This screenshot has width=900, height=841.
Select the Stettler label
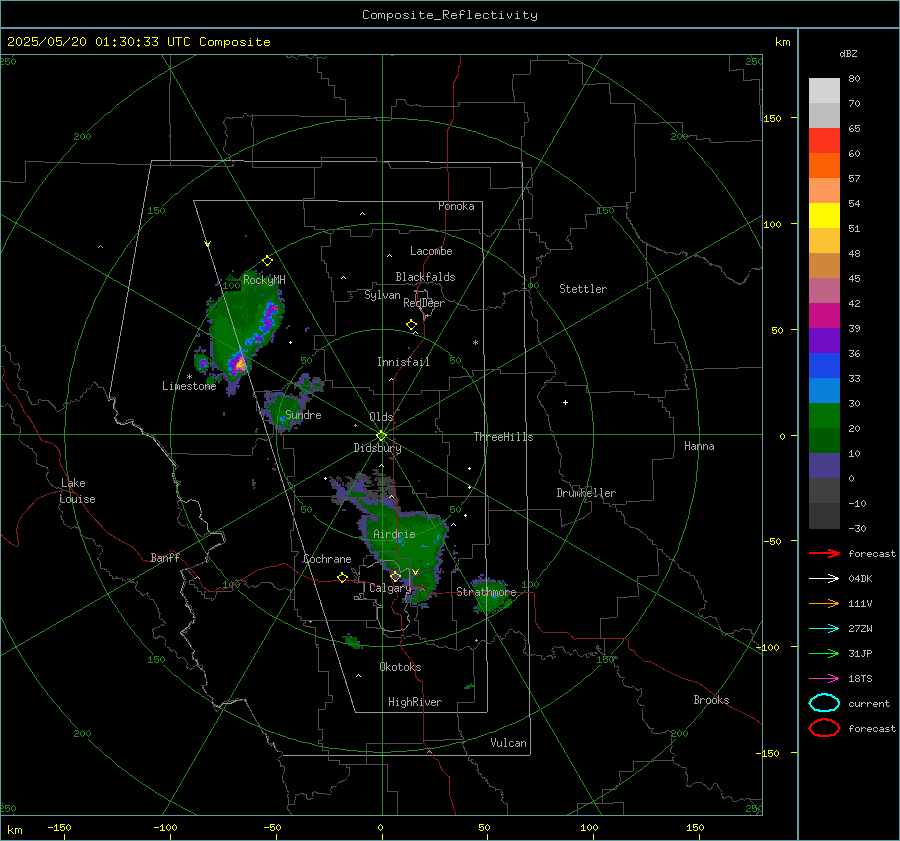(x=583, y=289)
